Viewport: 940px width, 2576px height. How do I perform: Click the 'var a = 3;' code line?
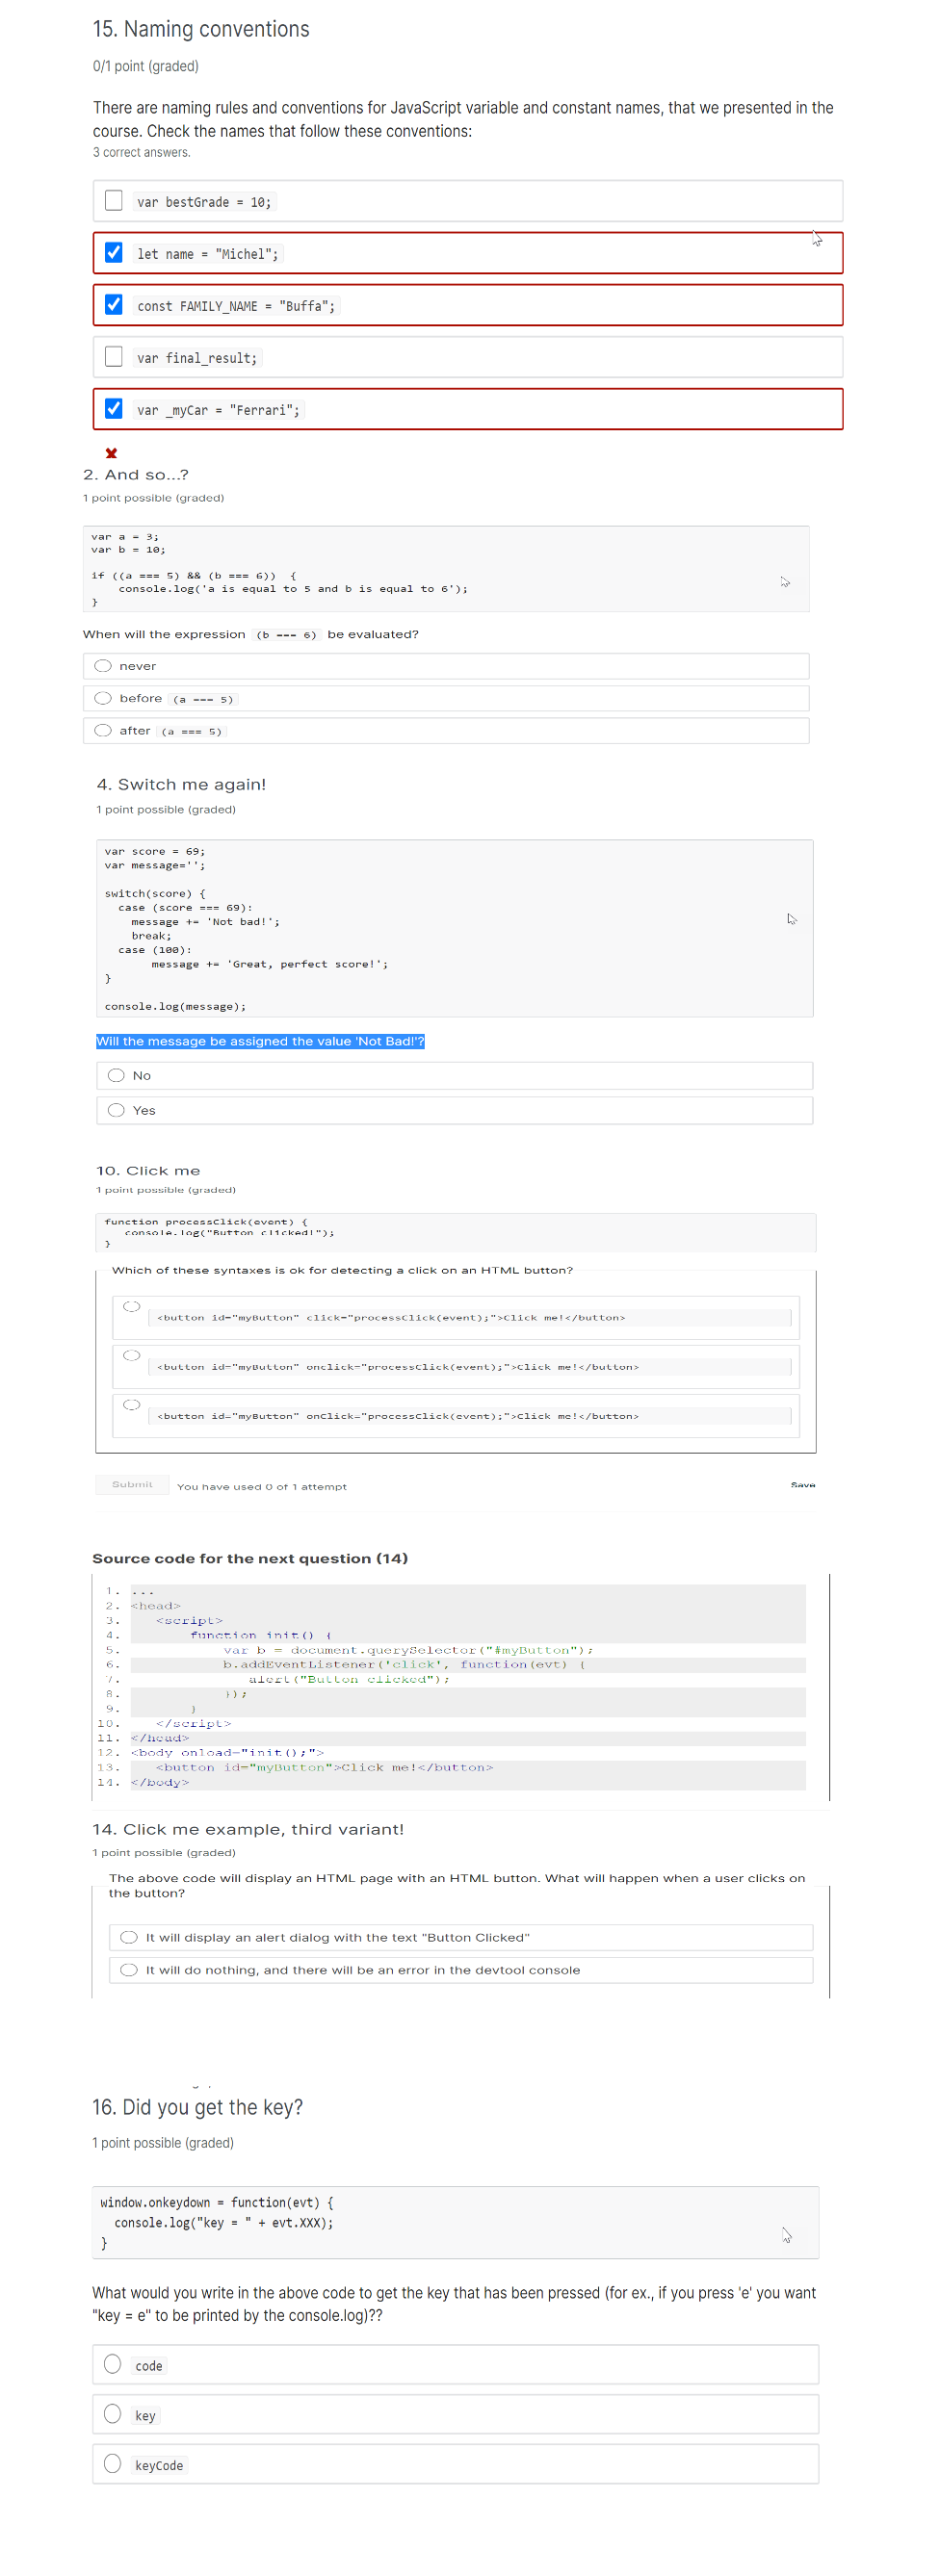click(x=125, y=537)
